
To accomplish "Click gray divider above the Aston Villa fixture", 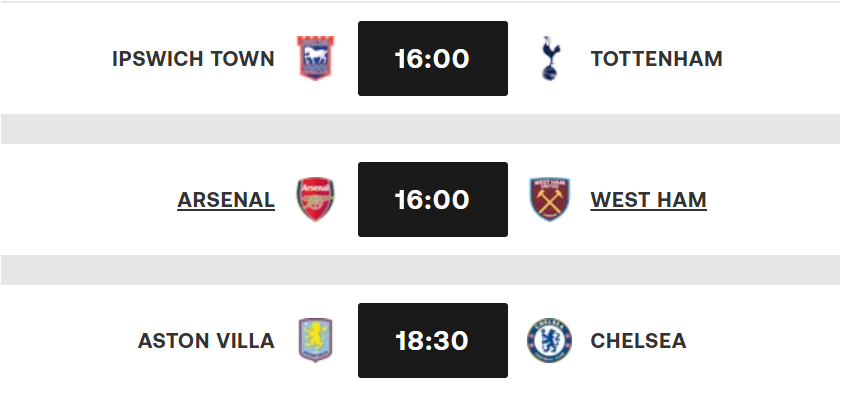I will [x=420, y=270].
